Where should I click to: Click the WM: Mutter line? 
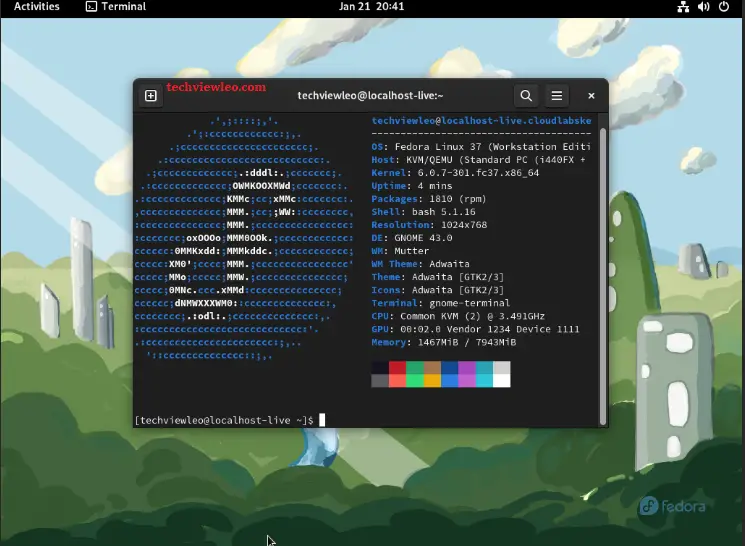[x=400, y=251]
